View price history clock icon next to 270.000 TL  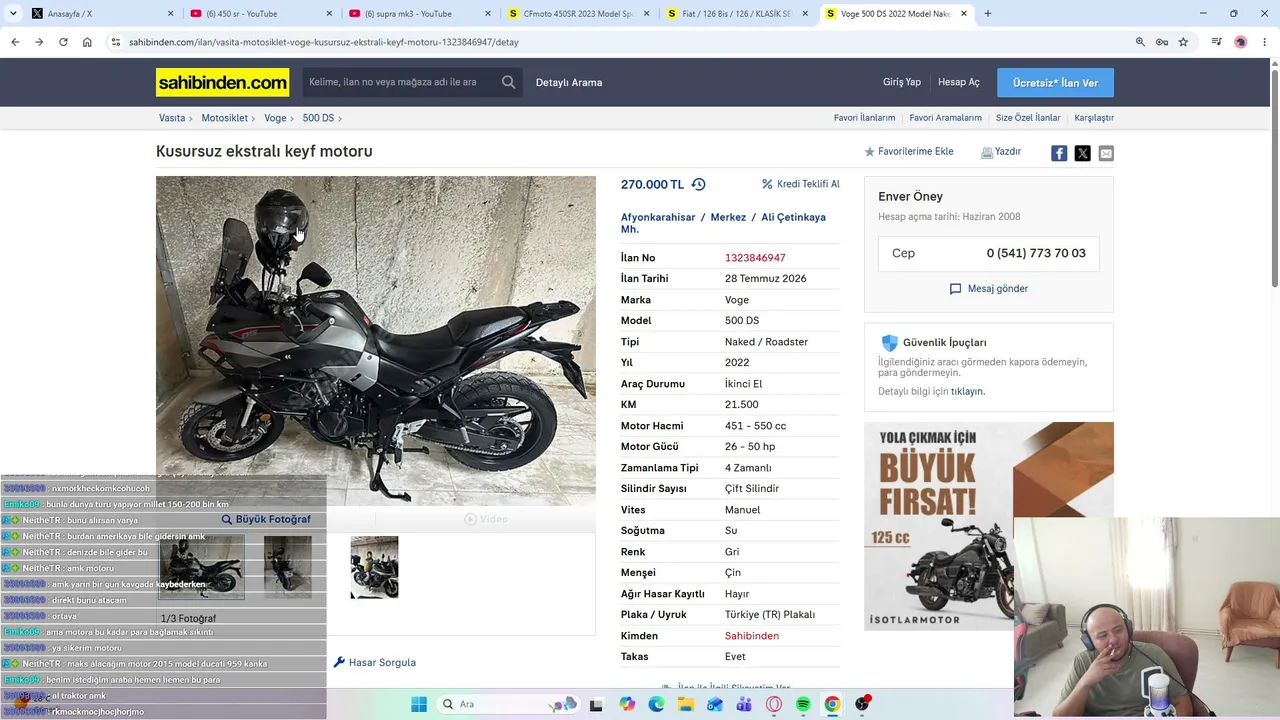[698, 184]
